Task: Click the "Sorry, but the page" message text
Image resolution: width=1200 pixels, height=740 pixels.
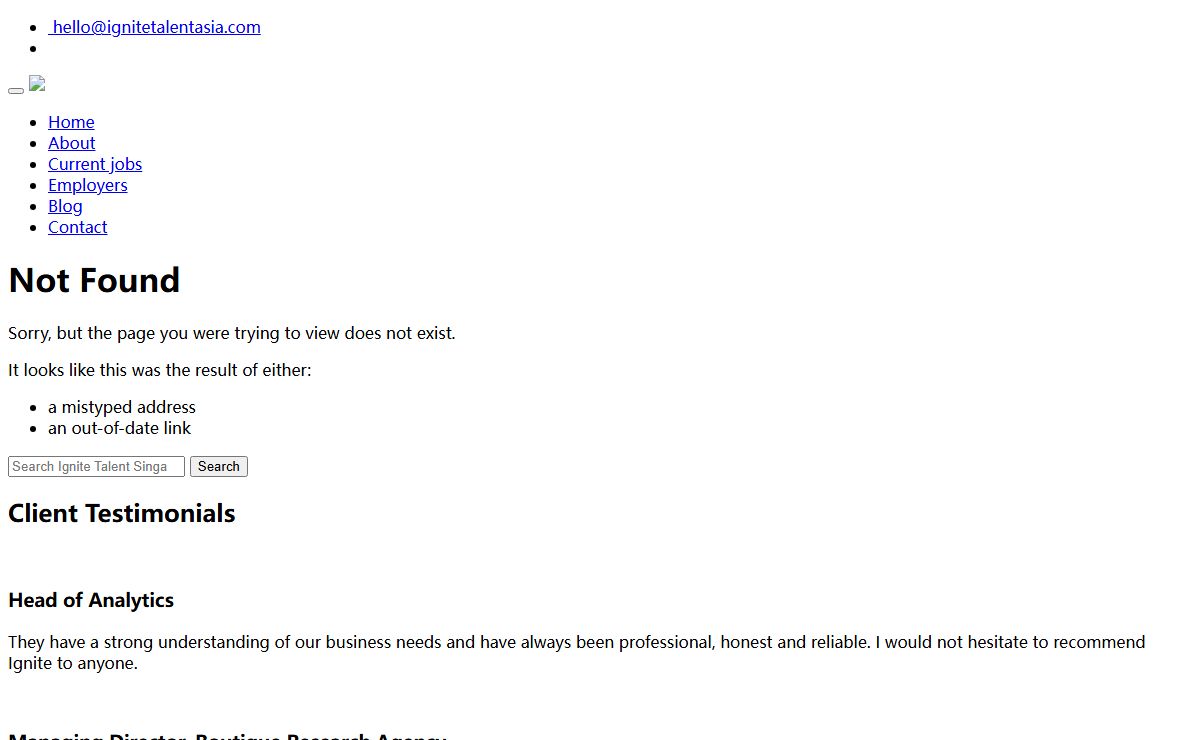Action: [231, 333]
